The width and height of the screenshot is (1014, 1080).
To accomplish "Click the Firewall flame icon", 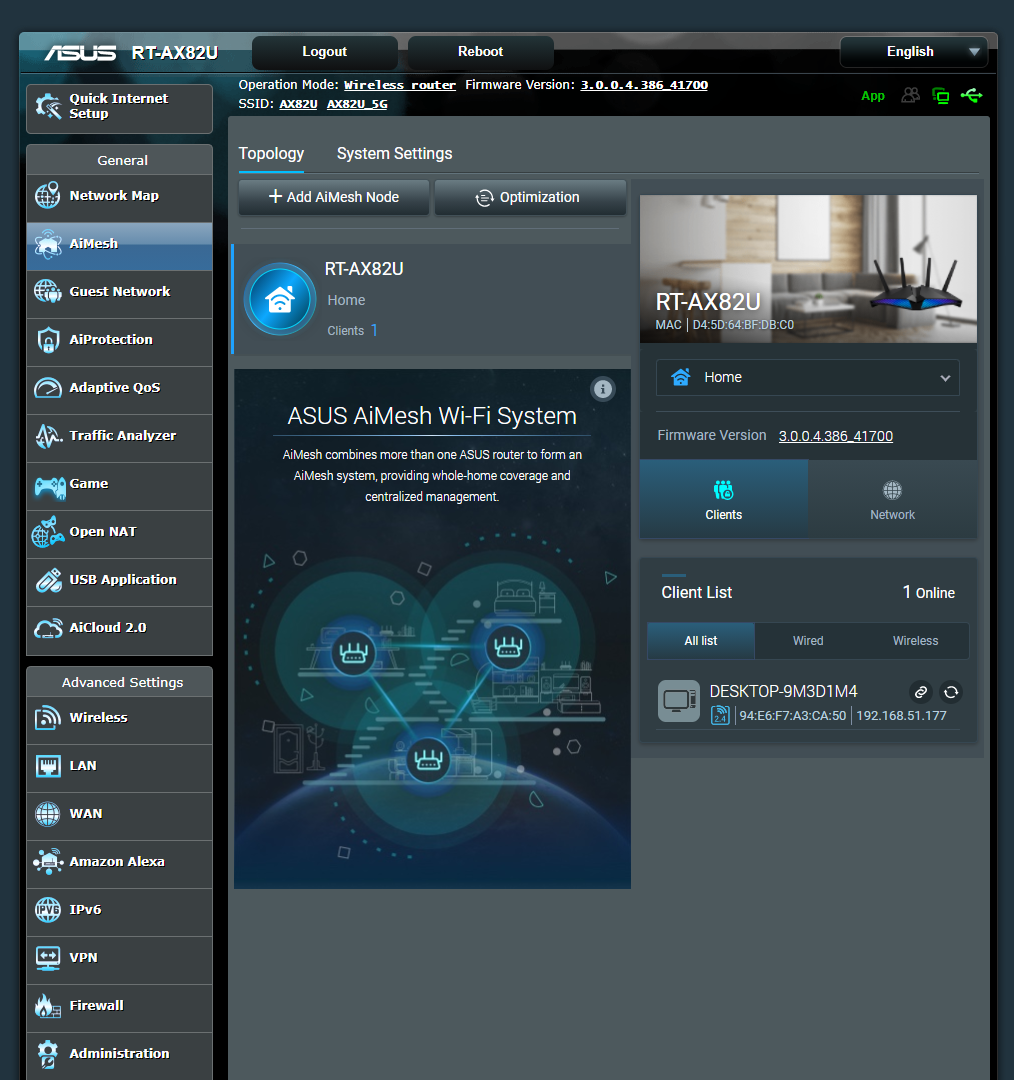I will click(x=48, y=1006).
